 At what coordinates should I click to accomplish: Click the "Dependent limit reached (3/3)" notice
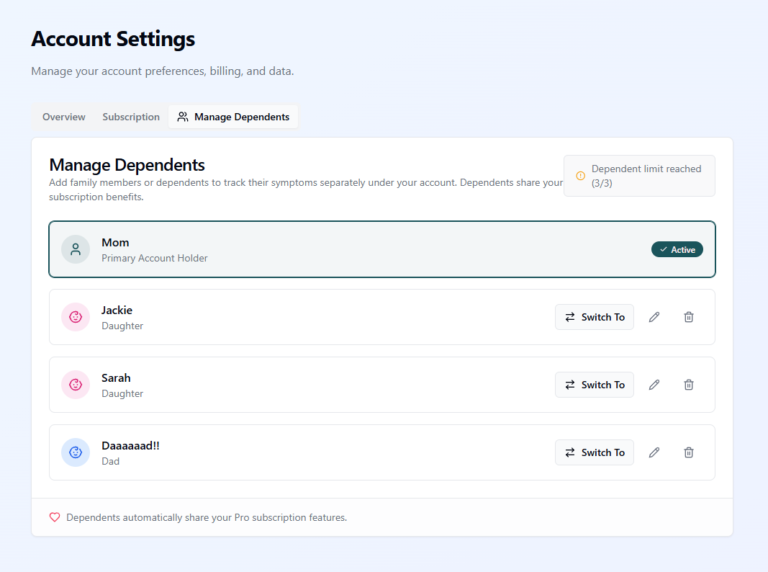pyautogui.click(x=639, y=176)
